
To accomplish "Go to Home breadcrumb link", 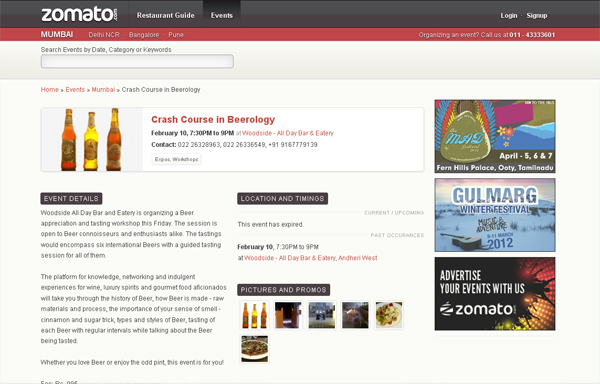I will [50, 89].
